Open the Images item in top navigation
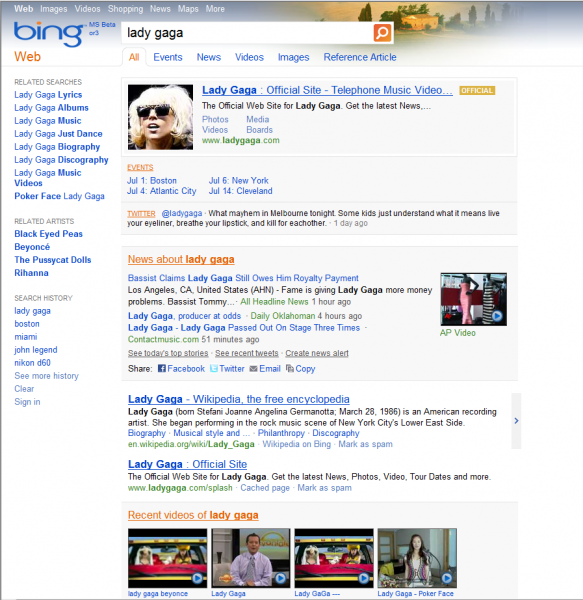583x600 pixels. click(x=54, y=9)
